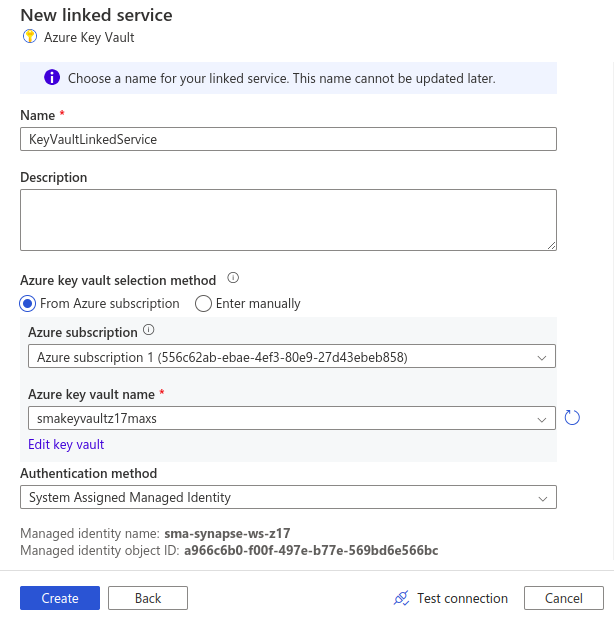The image size is (614, 625).
Task: Click the managed identity object ID value
Action: click(311, 550)
